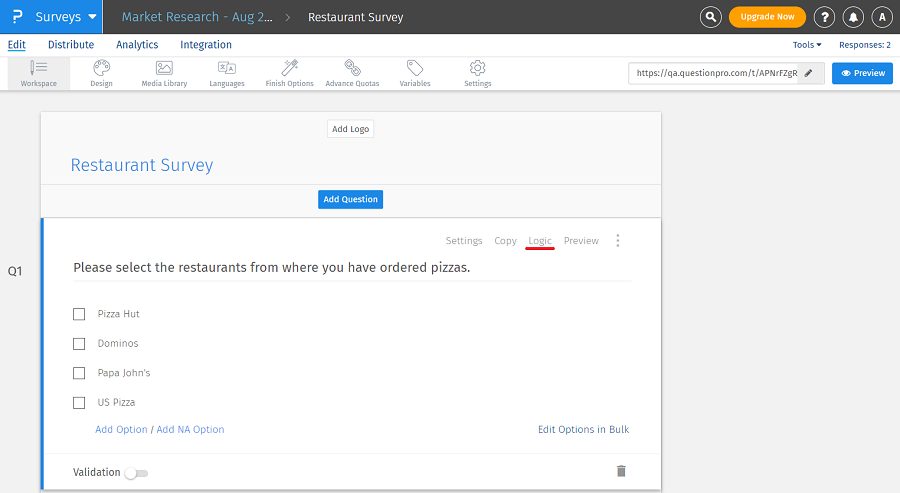Switch to the Analytics tab
This screenshot has width=900, height=493.
coord(137,45)
